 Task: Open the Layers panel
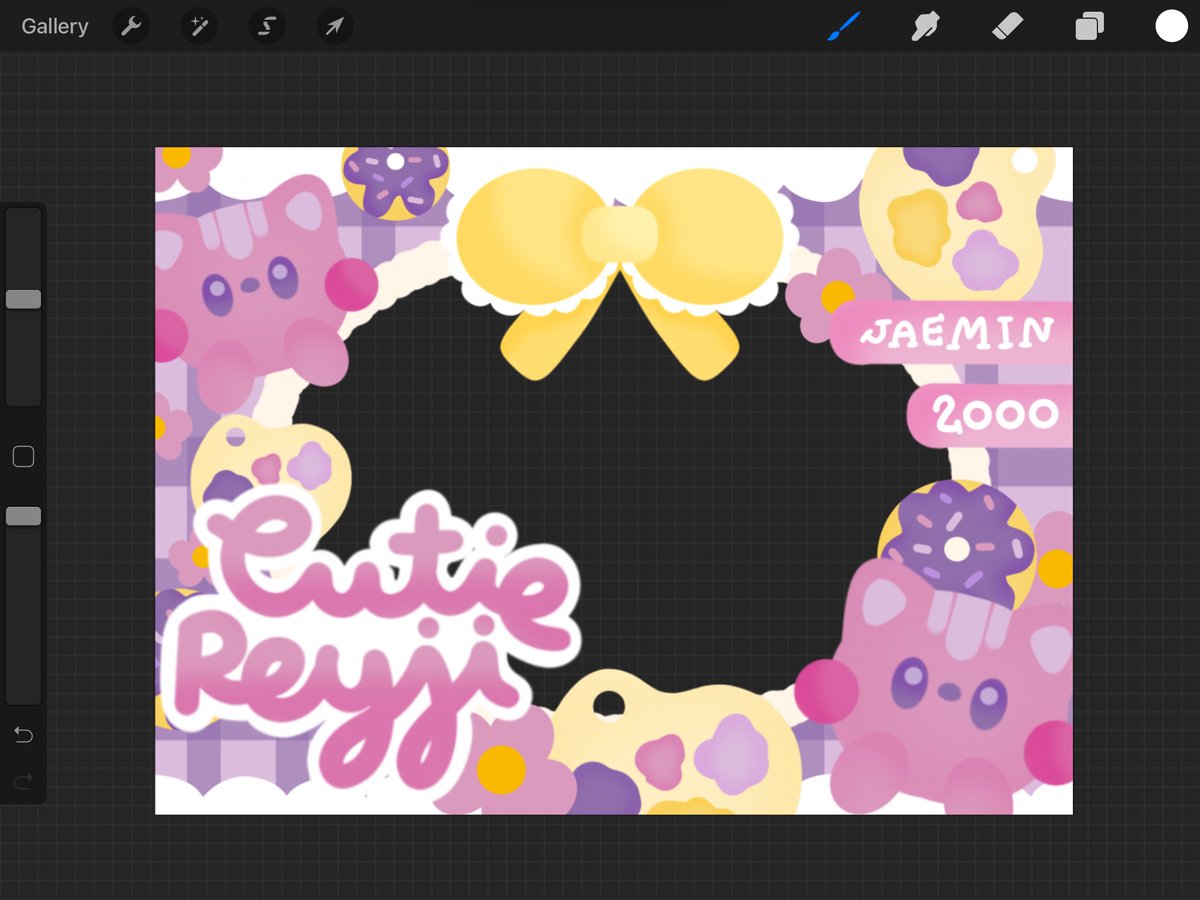1089,26
